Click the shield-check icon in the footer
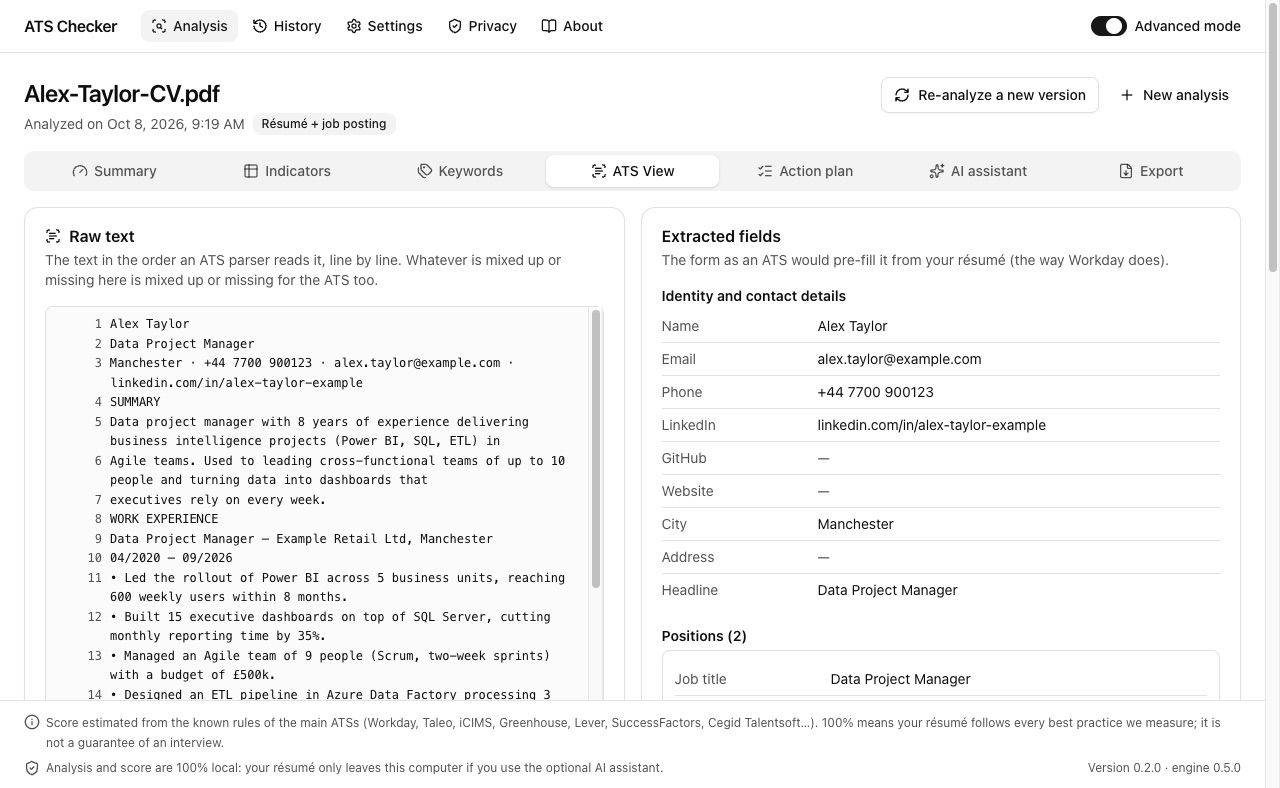The width and height of the screenshot is (1280, 788). point(32,768)
